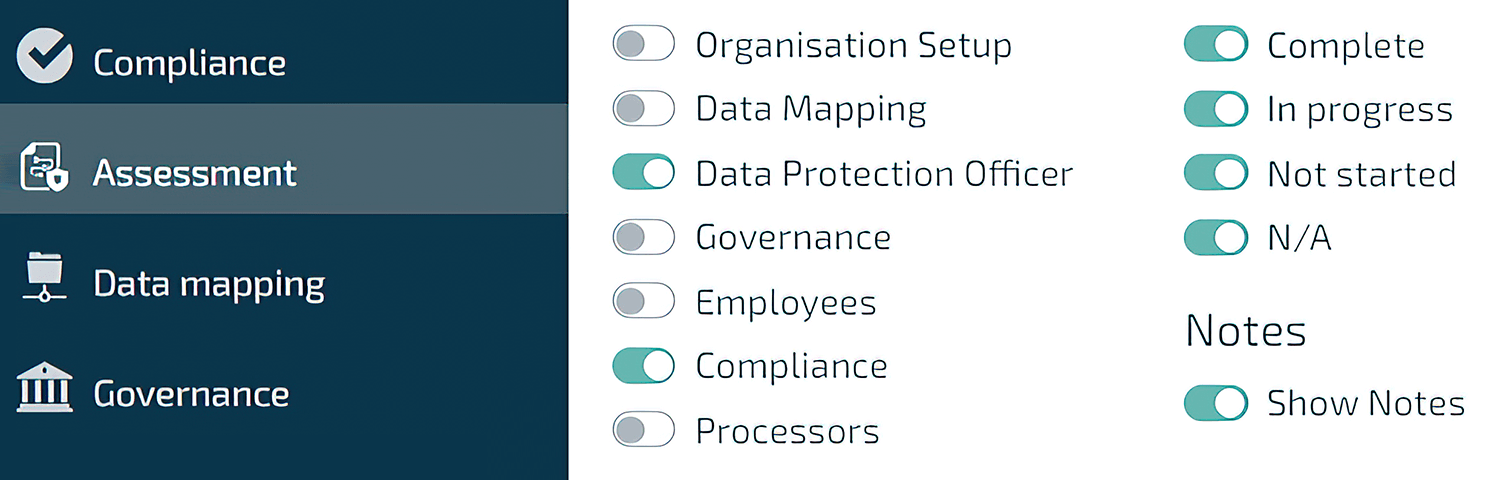
Task: Go to Data mapping in sidebar
Action: pos(284,269)
